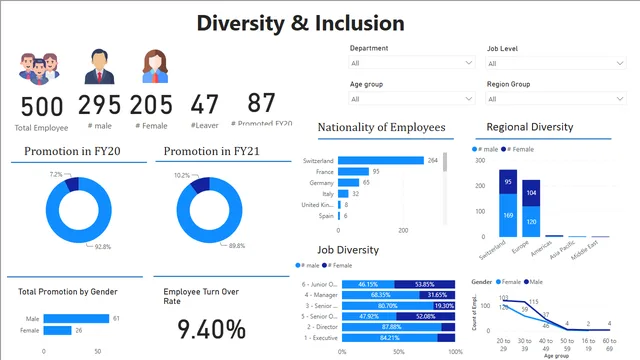
Task: Click the Nationality of Employees title
Action: [x=382, y=127]
